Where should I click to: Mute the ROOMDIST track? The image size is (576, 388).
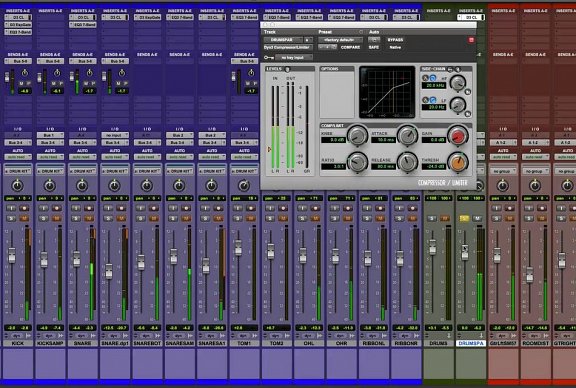541,219
